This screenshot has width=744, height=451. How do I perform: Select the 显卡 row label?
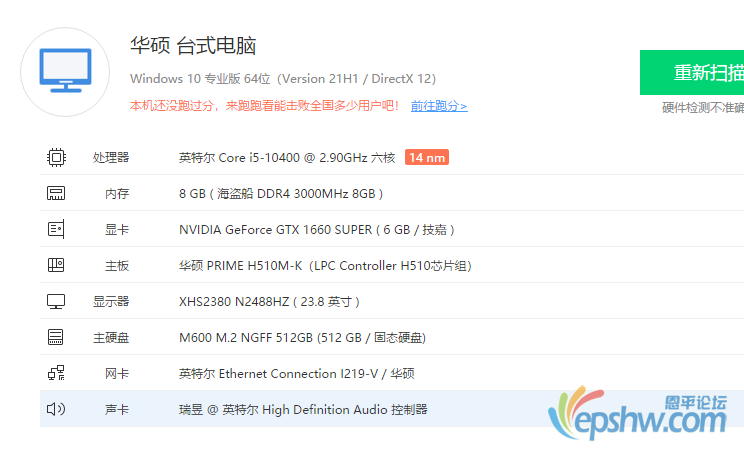117,230
